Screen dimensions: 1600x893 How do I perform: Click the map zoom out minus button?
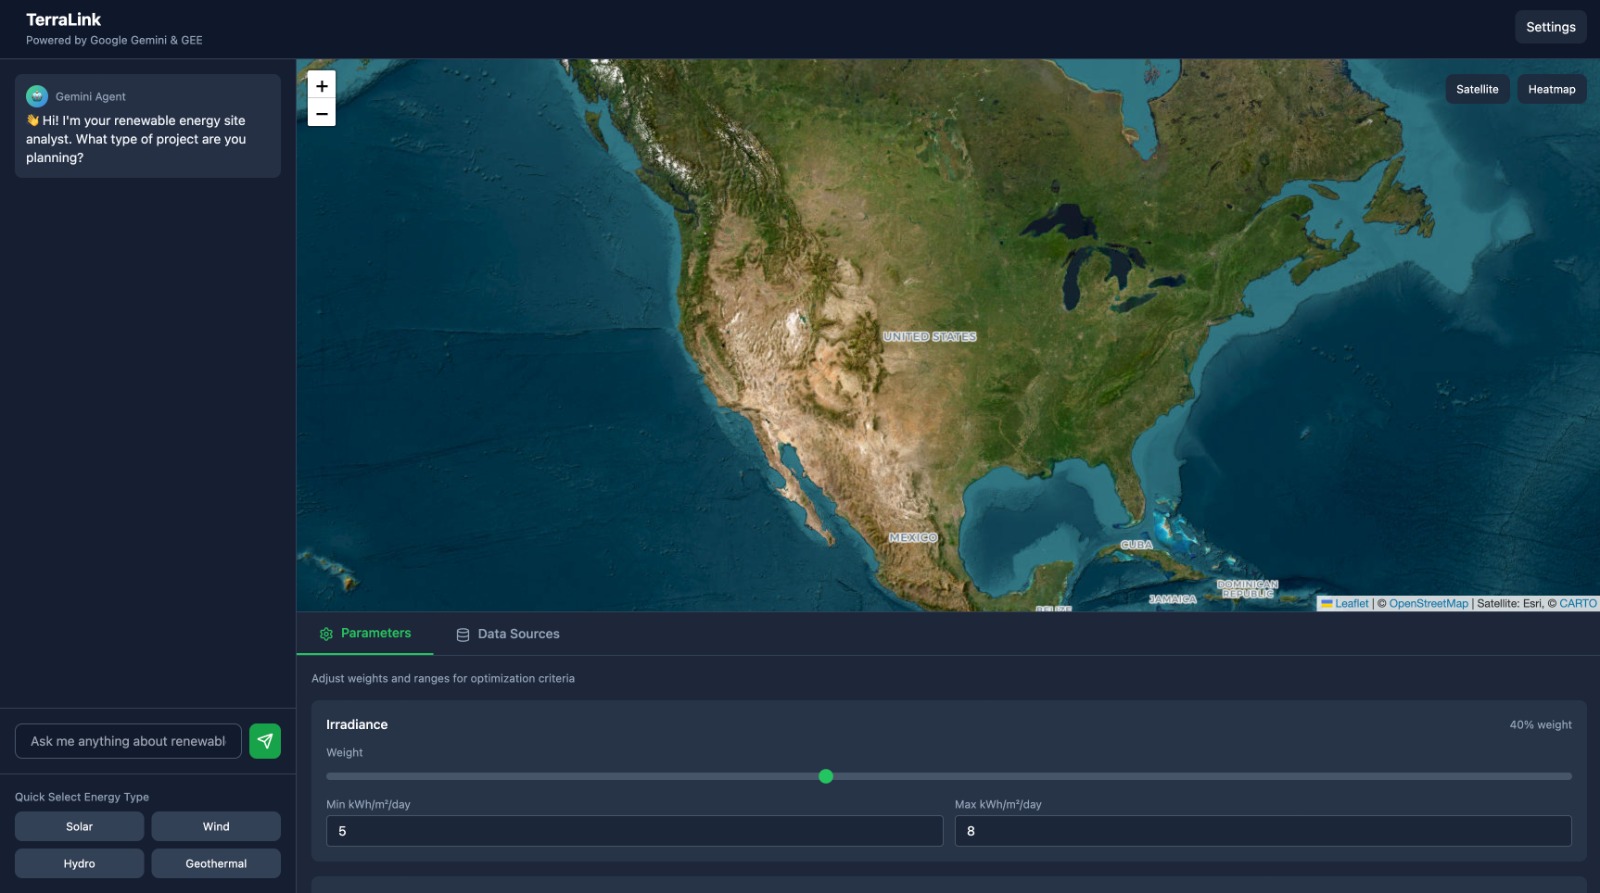321,113
